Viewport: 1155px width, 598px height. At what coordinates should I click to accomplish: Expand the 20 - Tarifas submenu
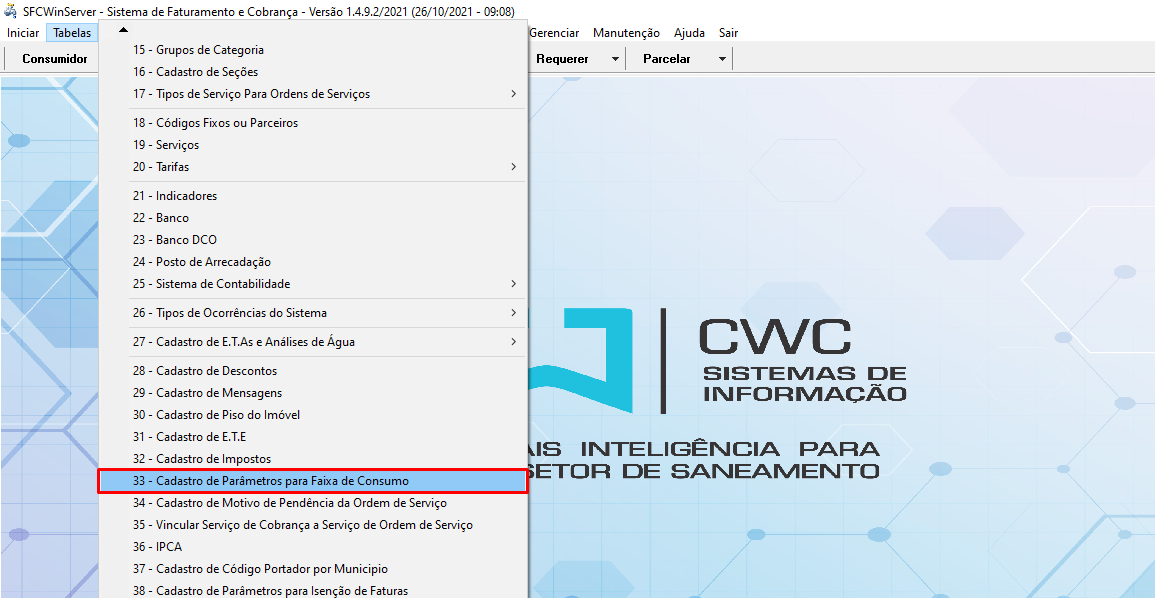513,167
